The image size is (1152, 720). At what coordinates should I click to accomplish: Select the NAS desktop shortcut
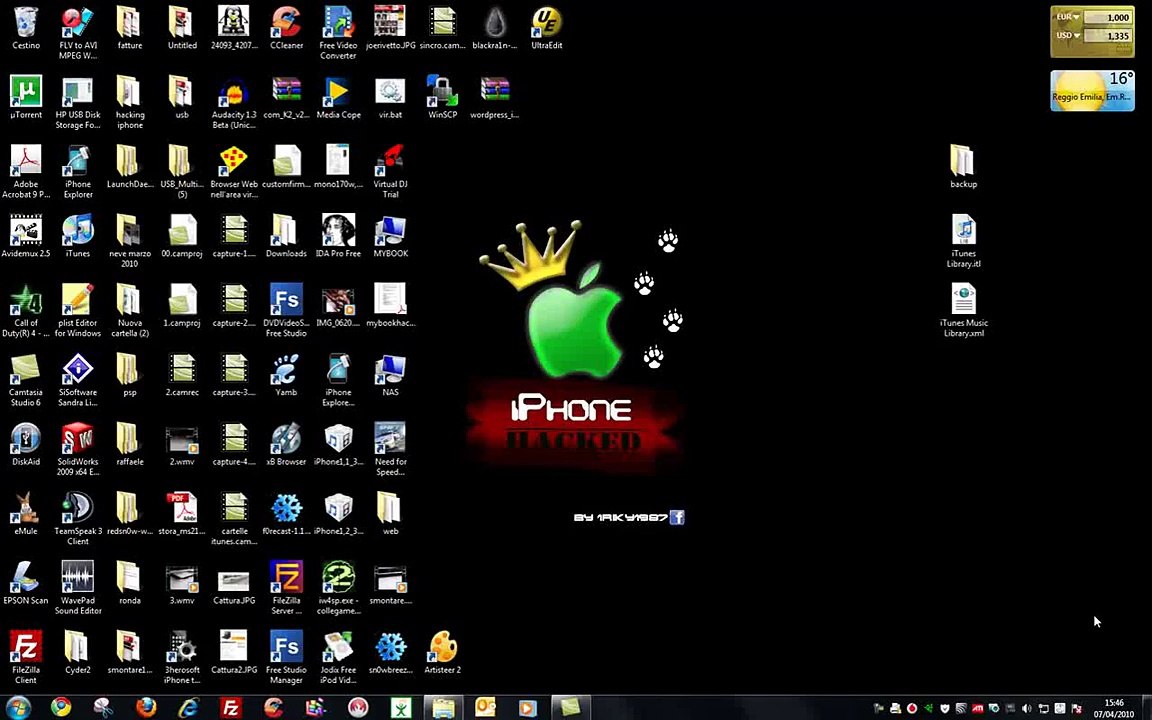[390, 375]
